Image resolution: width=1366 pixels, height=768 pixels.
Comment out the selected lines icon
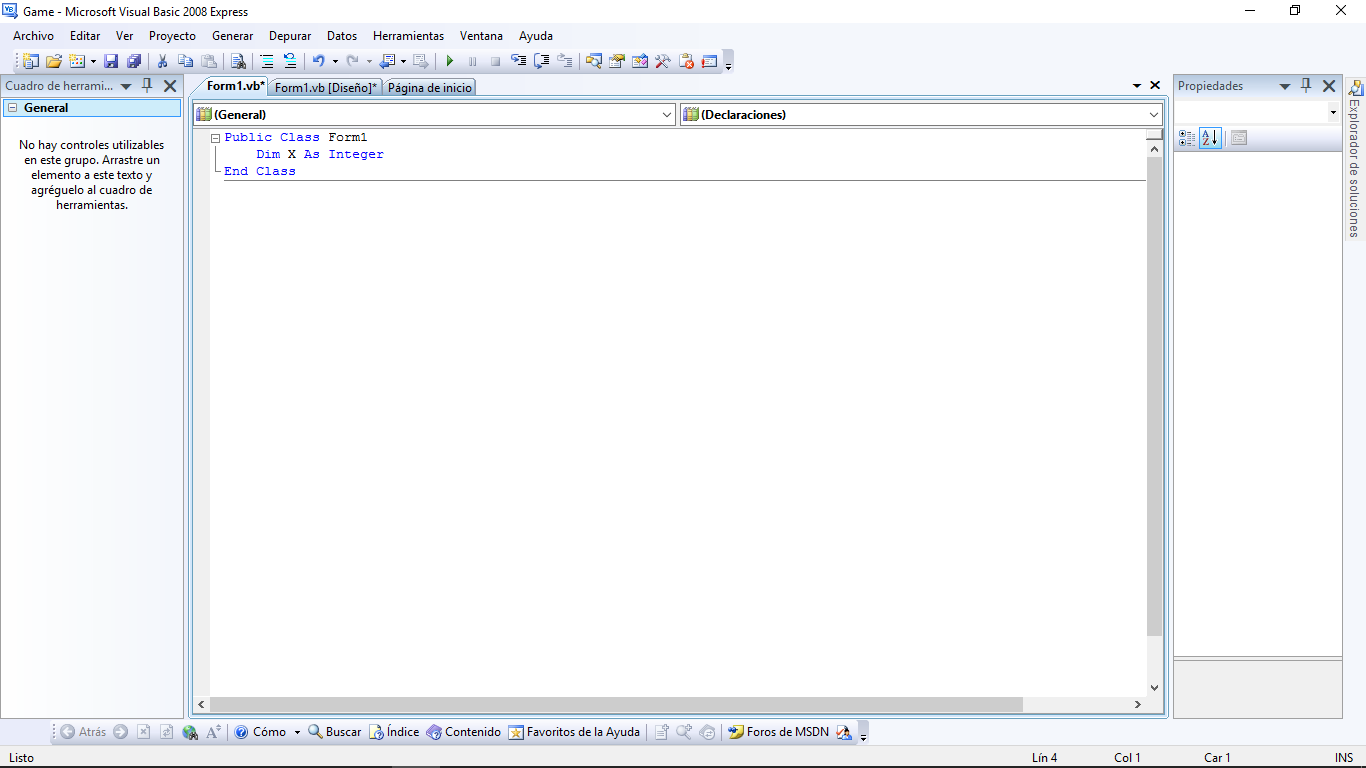(267, 61)
